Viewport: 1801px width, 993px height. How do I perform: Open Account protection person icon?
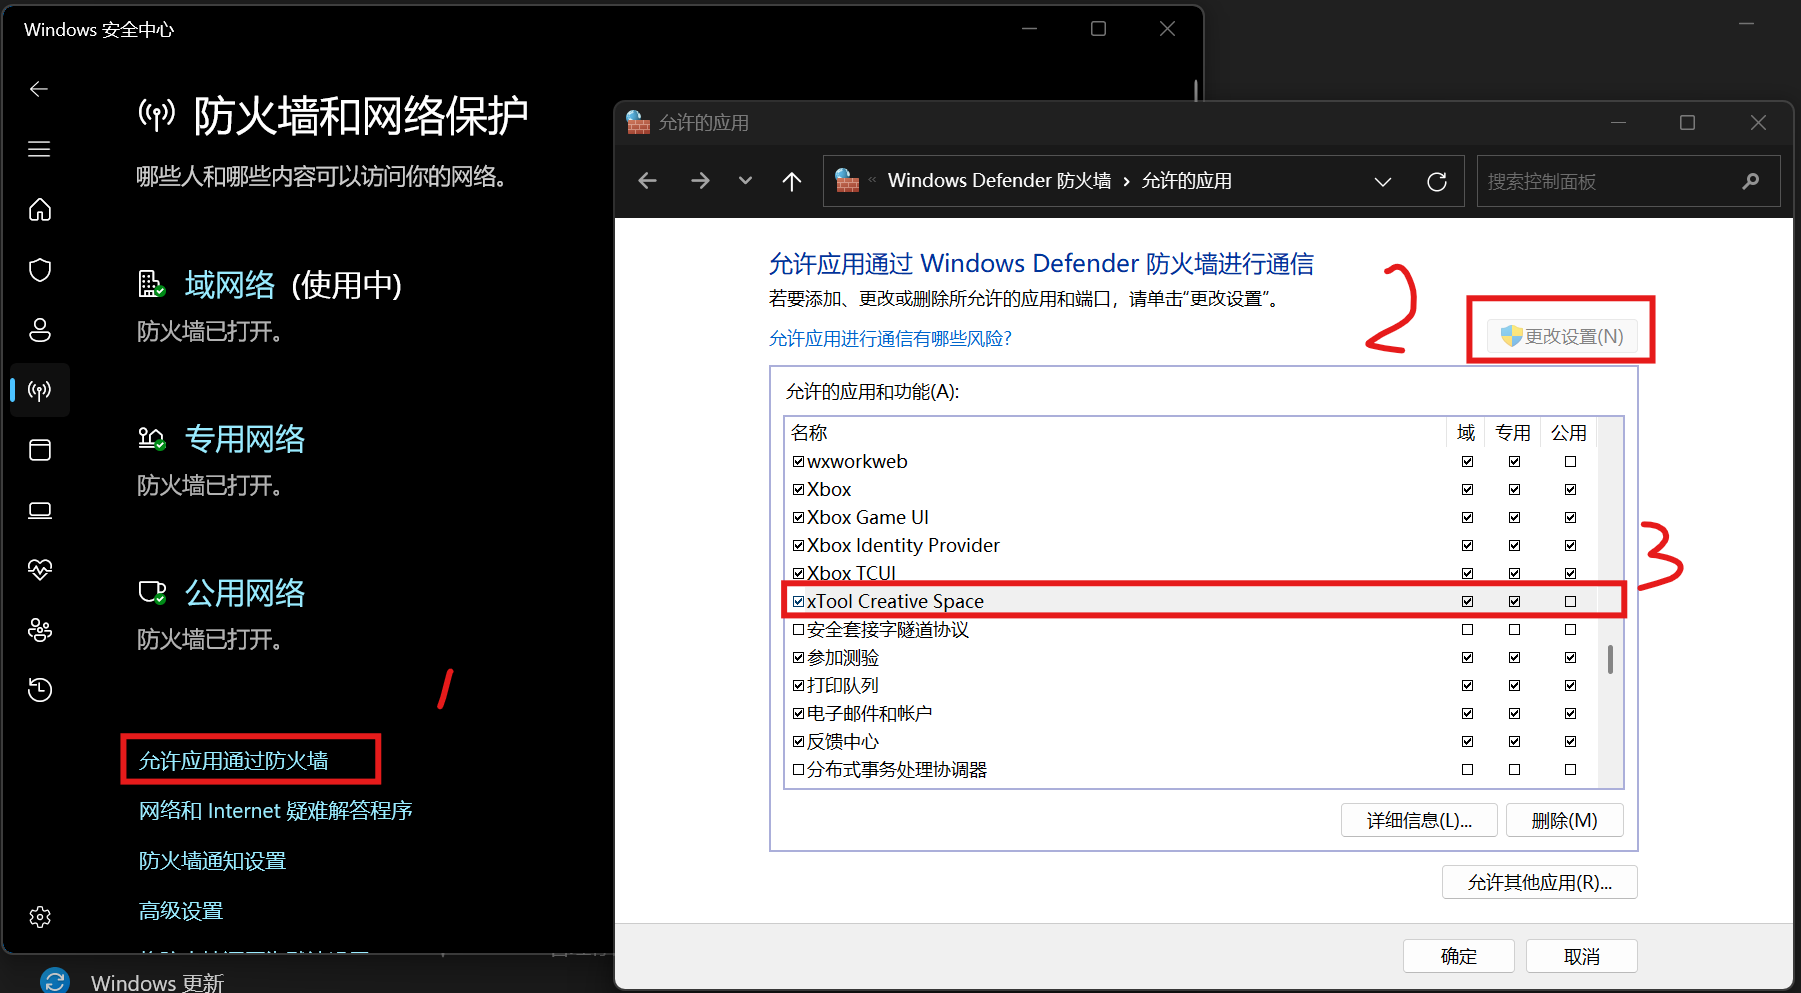(39, 330)
